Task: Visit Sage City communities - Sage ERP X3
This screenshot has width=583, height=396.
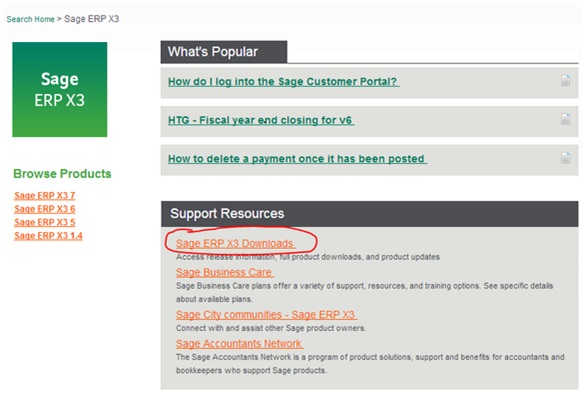Action: (x=266, y=315)
